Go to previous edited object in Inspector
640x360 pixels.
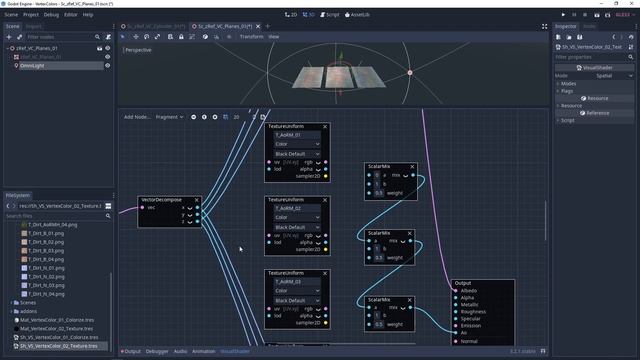(x=613, y=37)
